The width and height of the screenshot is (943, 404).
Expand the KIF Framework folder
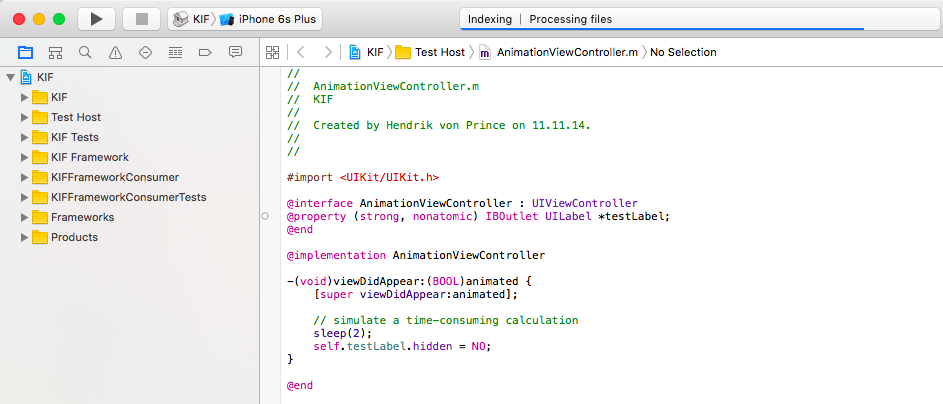tap(24, 157)
